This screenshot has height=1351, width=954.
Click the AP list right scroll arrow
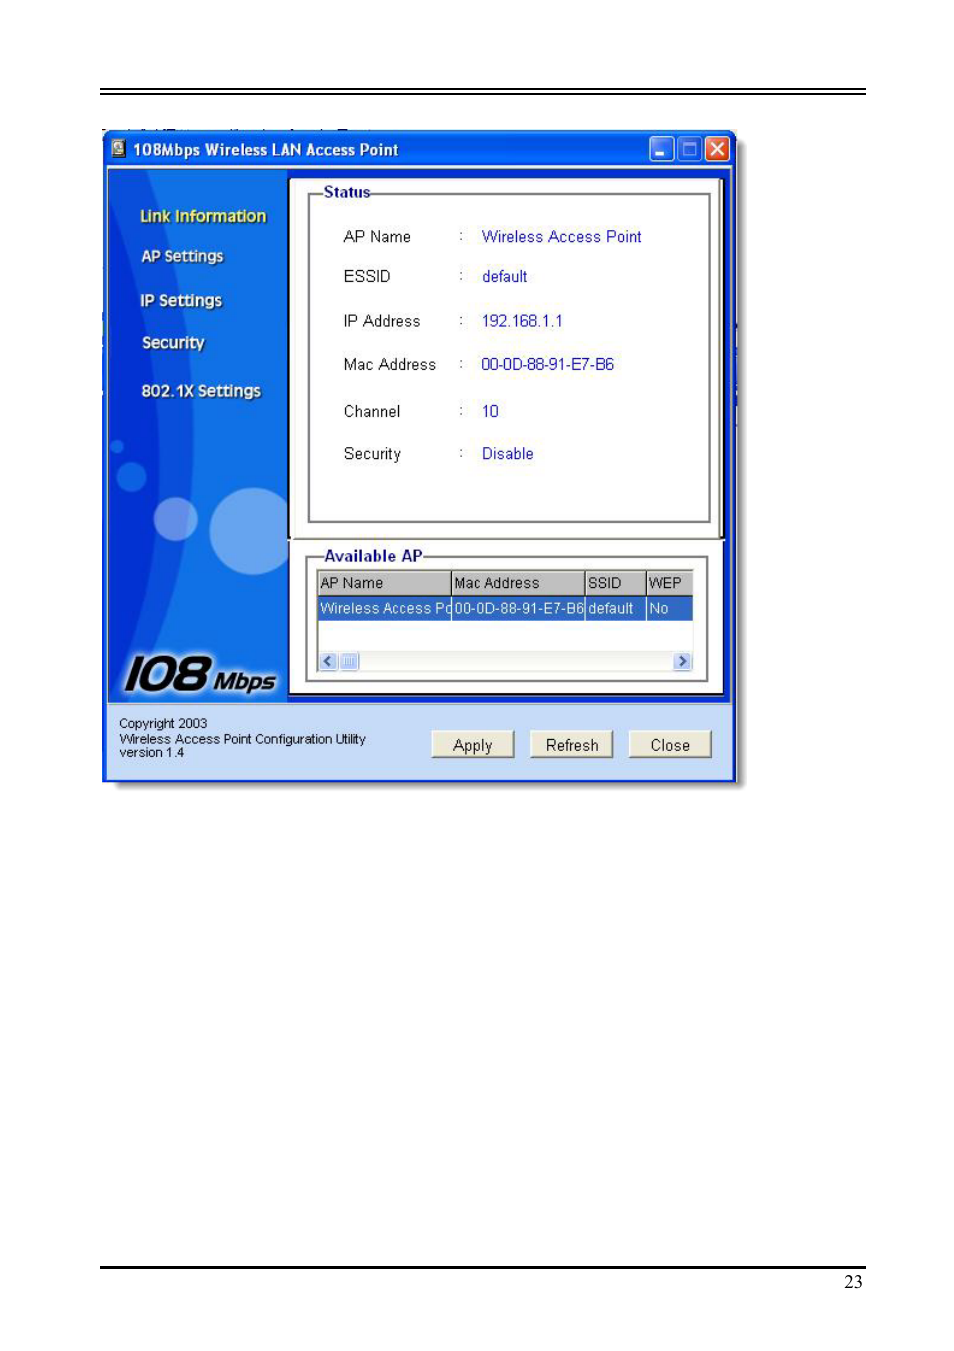pyautogui.click(x=683, y=661)
